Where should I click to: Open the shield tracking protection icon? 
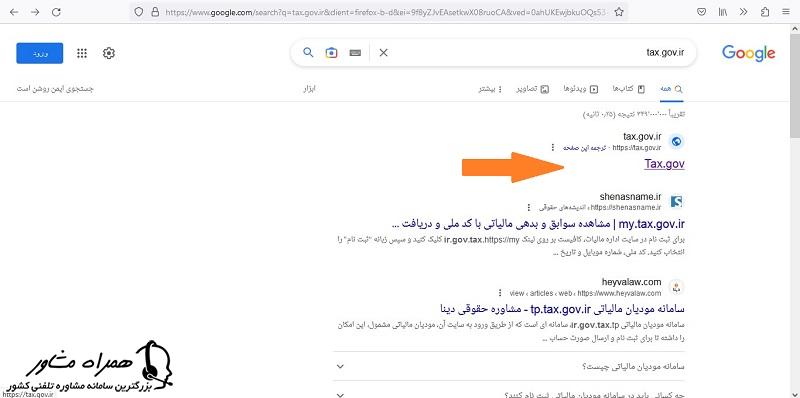point(139,12)
